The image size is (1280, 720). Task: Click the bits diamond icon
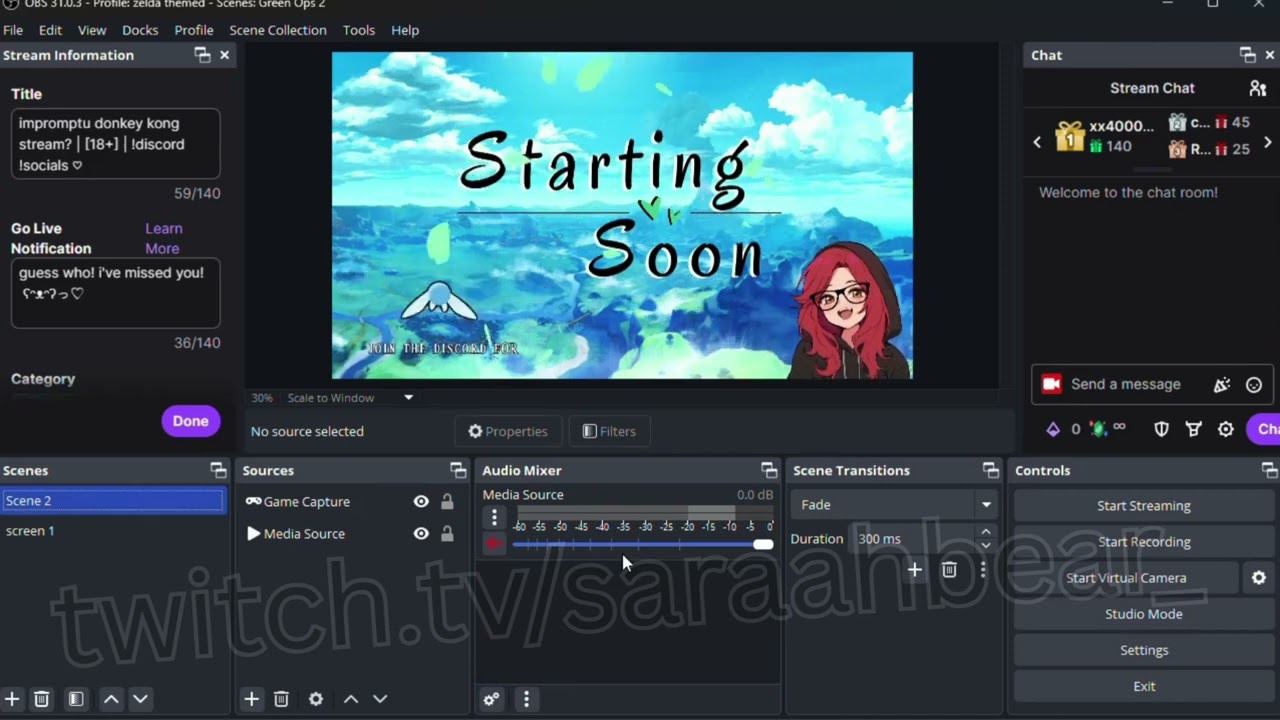[x=1053, y=429]
